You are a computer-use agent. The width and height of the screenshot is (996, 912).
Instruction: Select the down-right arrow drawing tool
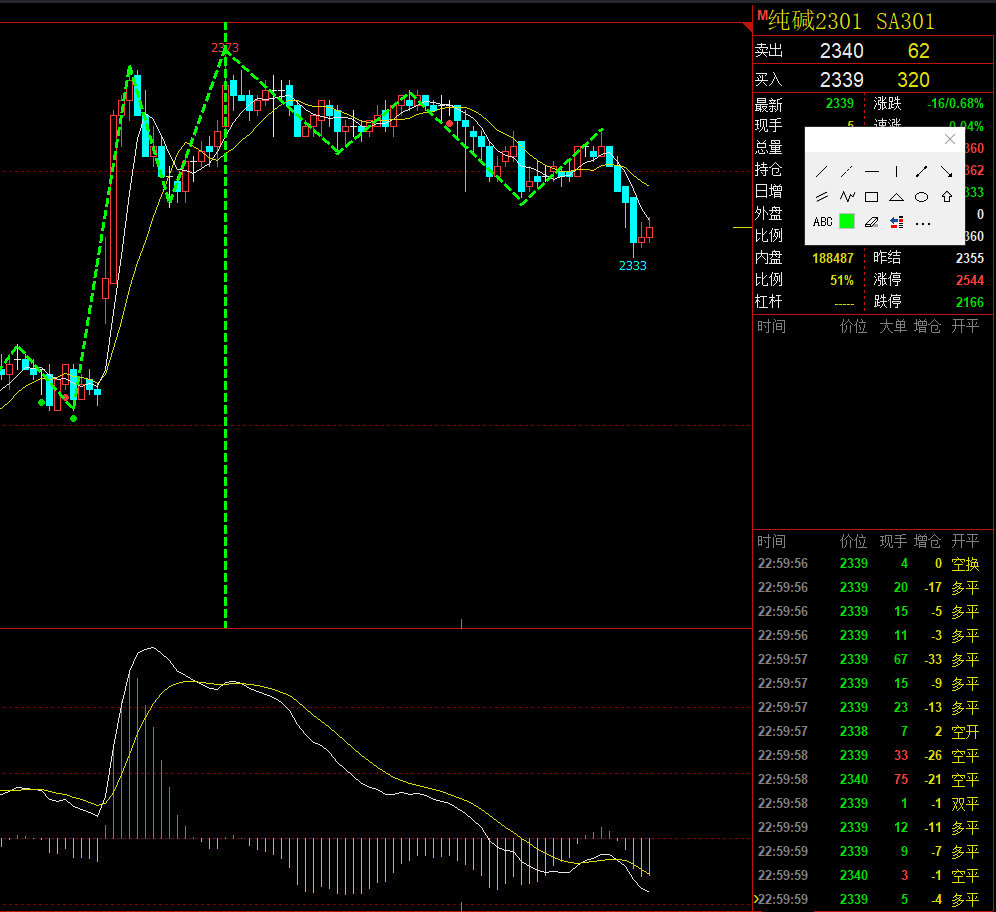click(x=946, y=171)
